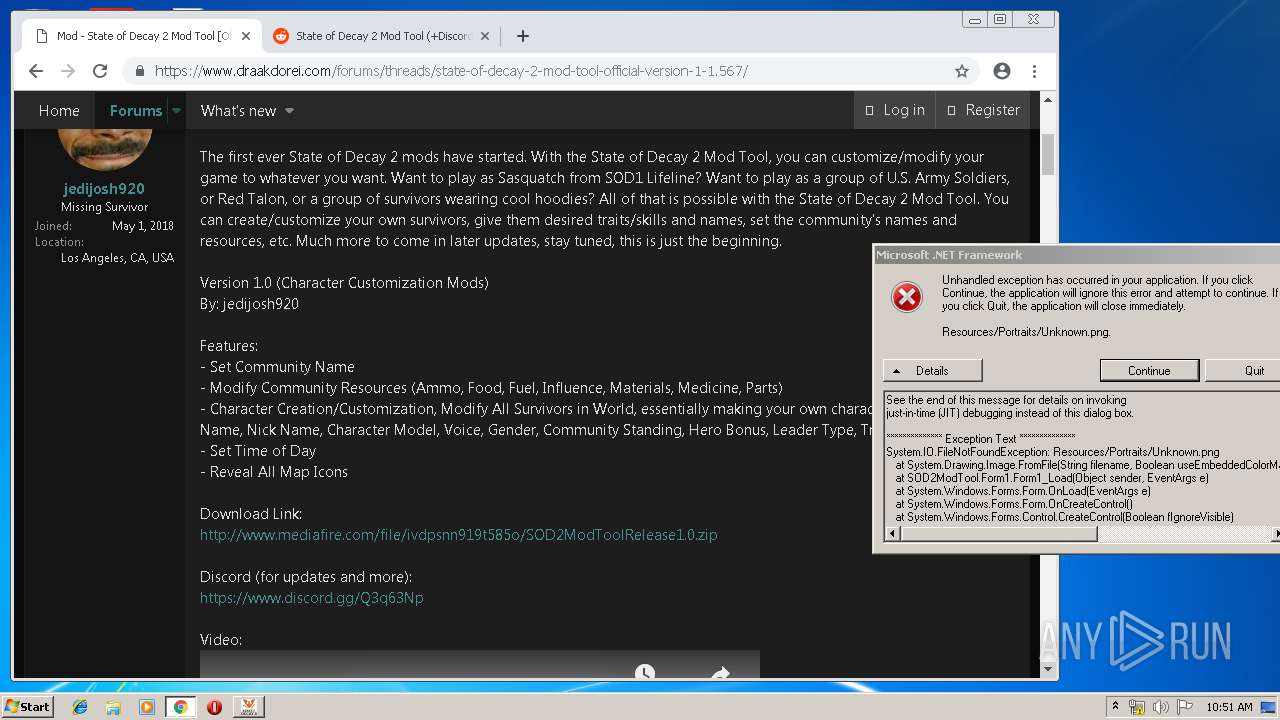Open the Chrome profile avatar menu
Viewport: 1280px width, 720px height.
tap(1002, 71)
